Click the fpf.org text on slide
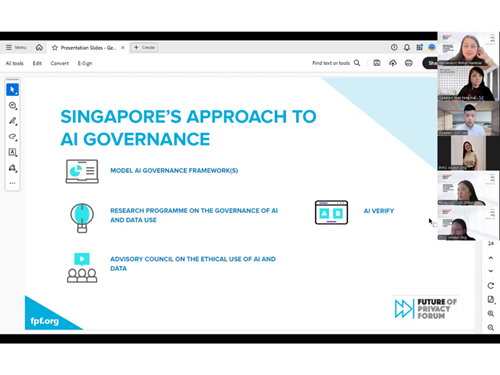 (x=44, y=321)
